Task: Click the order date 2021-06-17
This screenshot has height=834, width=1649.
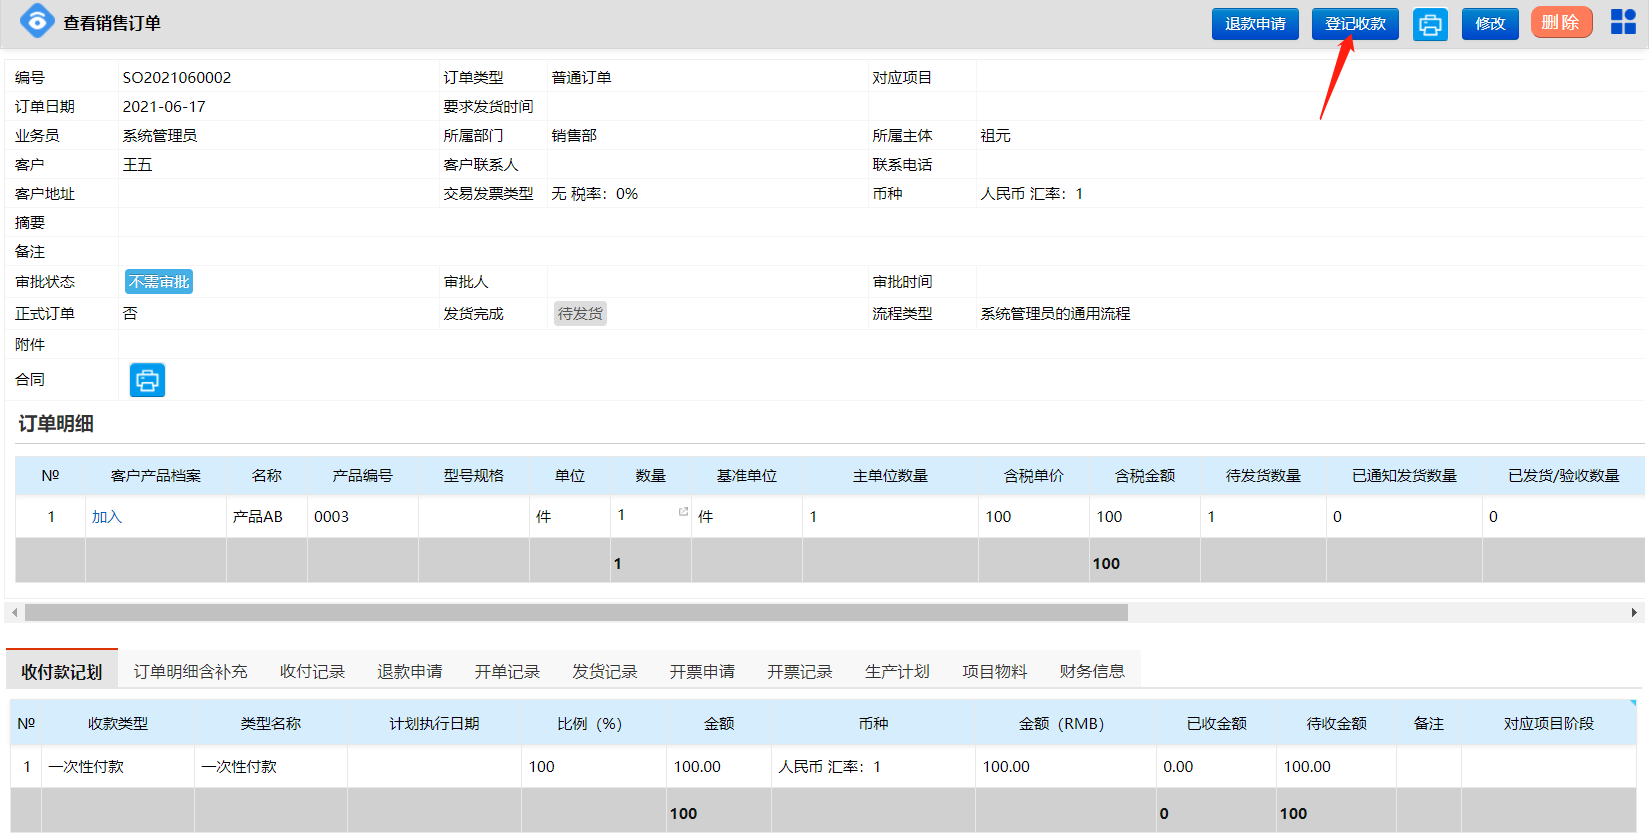Action: tap(164, 107)
